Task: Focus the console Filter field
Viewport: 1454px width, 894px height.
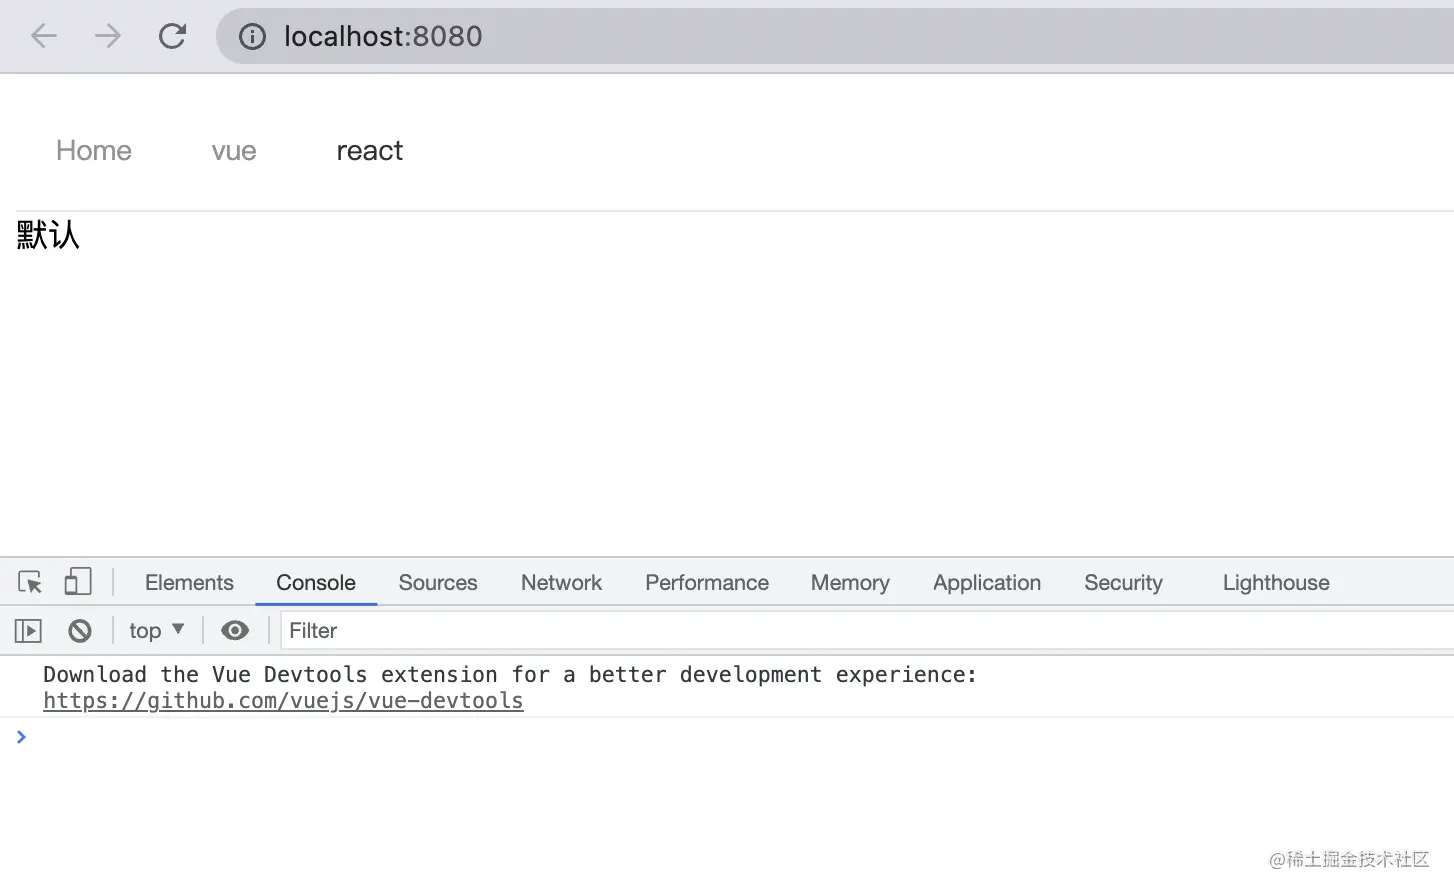Action: click(866, 630)
